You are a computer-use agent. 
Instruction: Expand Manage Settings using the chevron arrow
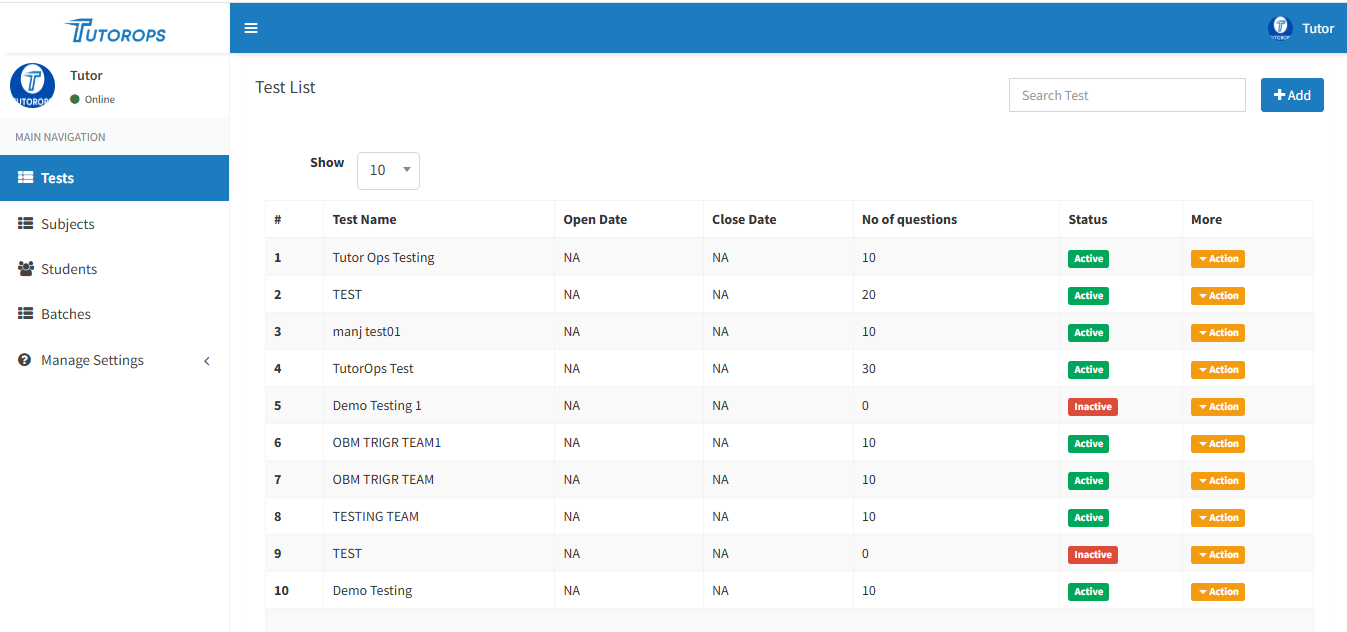(x=207, y=361)
